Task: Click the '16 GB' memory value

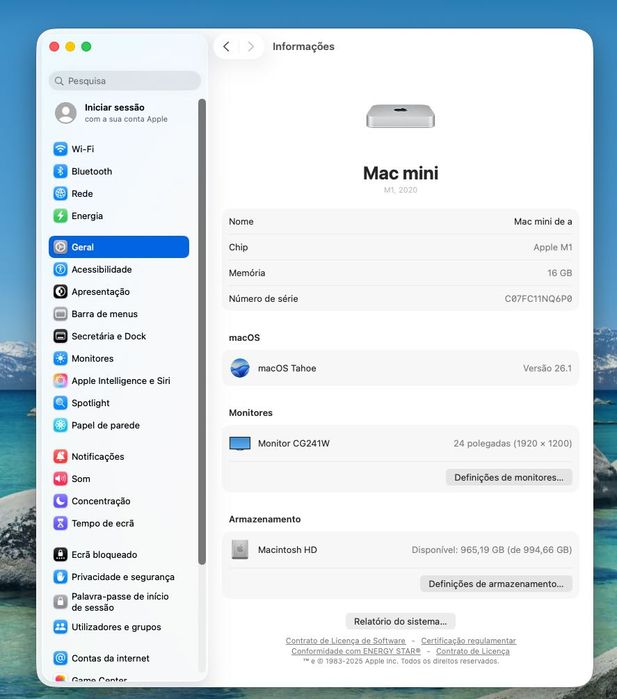Action: 559,273
